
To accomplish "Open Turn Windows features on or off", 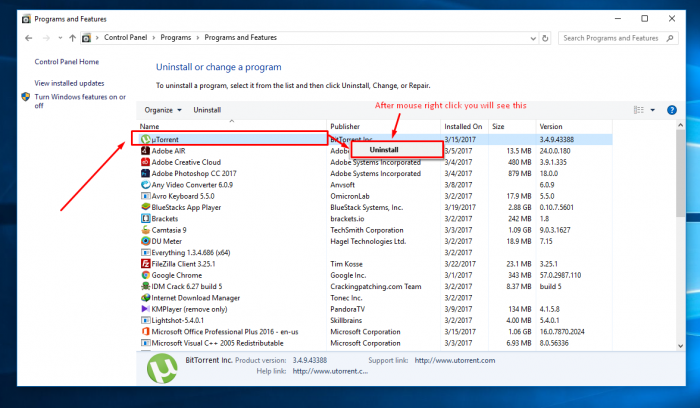I will click(x=80, y=101).
